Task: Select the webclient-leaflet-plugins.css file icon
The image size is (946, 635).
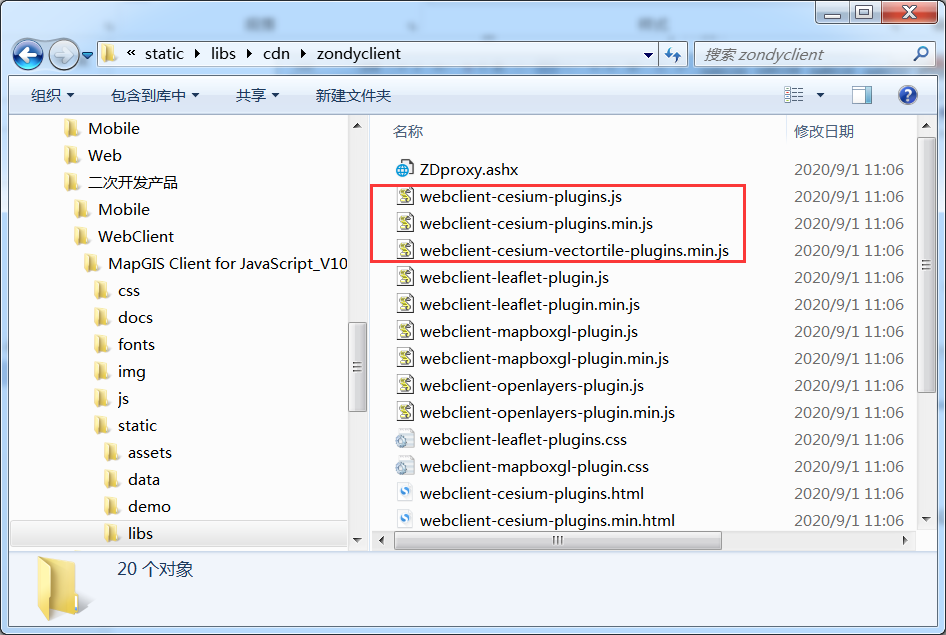Action: point(404,440)
